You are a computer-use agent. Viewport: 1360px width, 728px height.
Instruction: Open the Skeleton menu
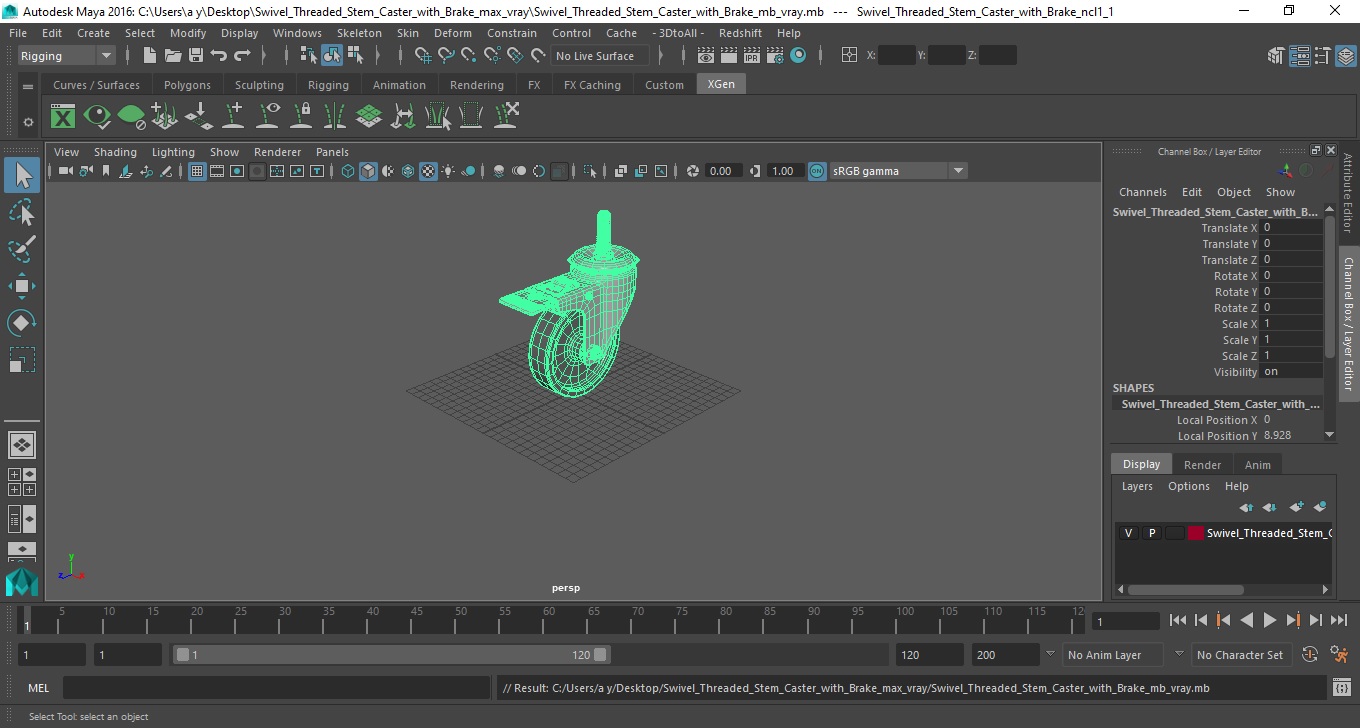coord(359,33)
